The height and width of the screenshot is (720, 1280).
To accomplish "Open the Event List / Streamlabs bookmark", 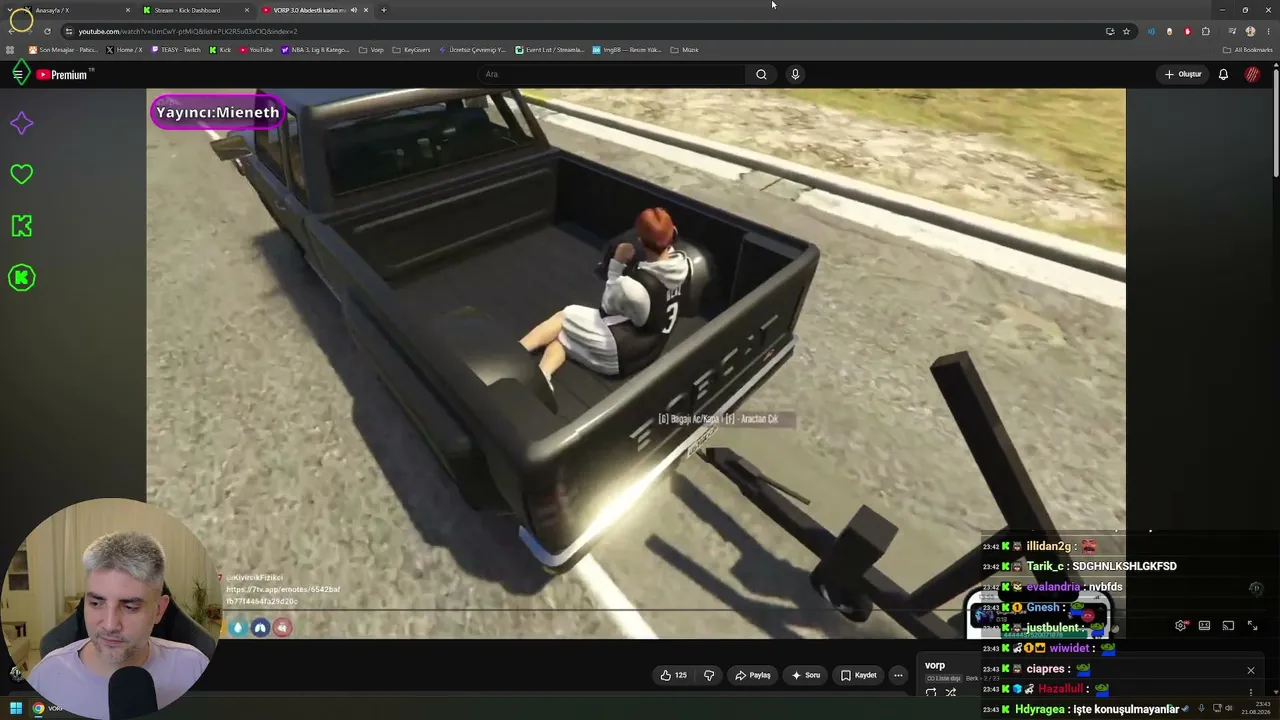I will click(550, 50).
